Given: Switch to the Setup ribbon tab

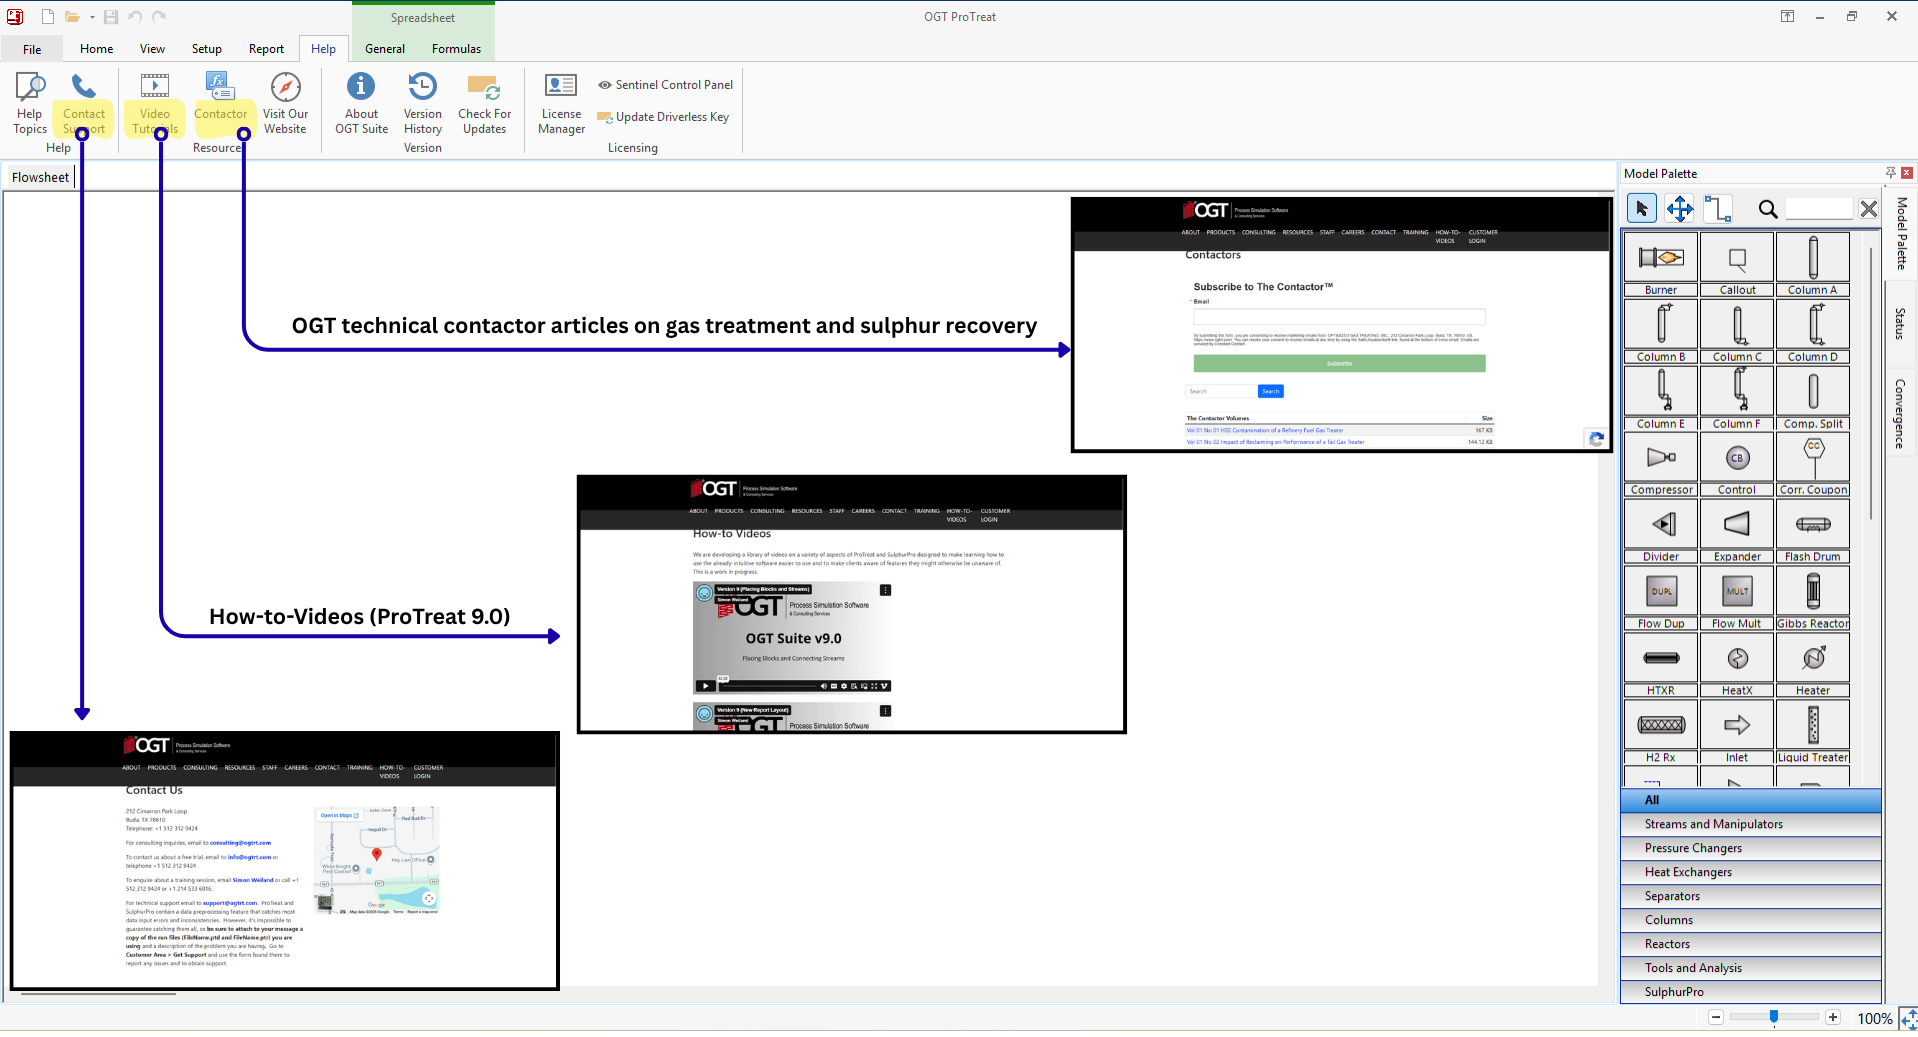Looking at the screenshot, I should click(x=206, y=49).
